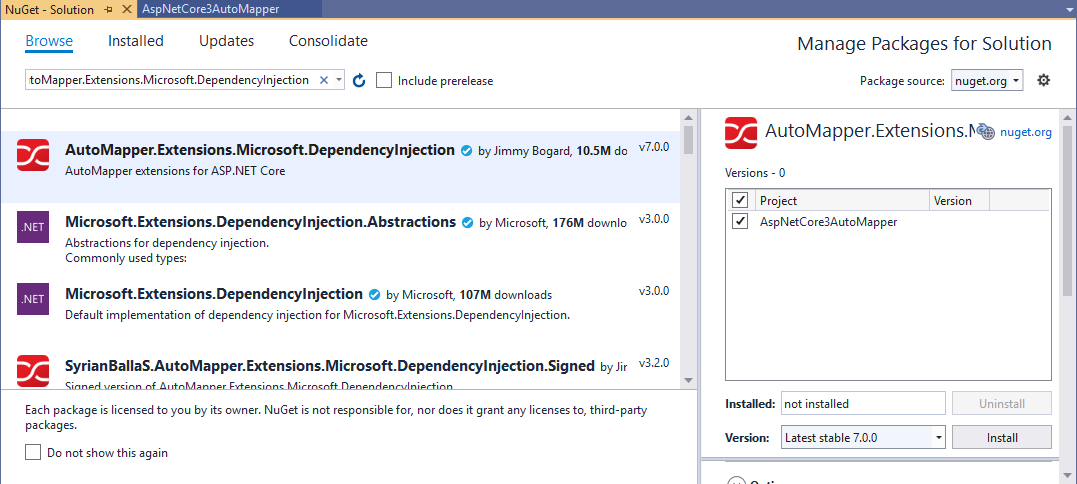This screenshot has height=484, width=1077.
Task: Select AspNetCore3AutoMapper project row
Action: pos(888,222)
